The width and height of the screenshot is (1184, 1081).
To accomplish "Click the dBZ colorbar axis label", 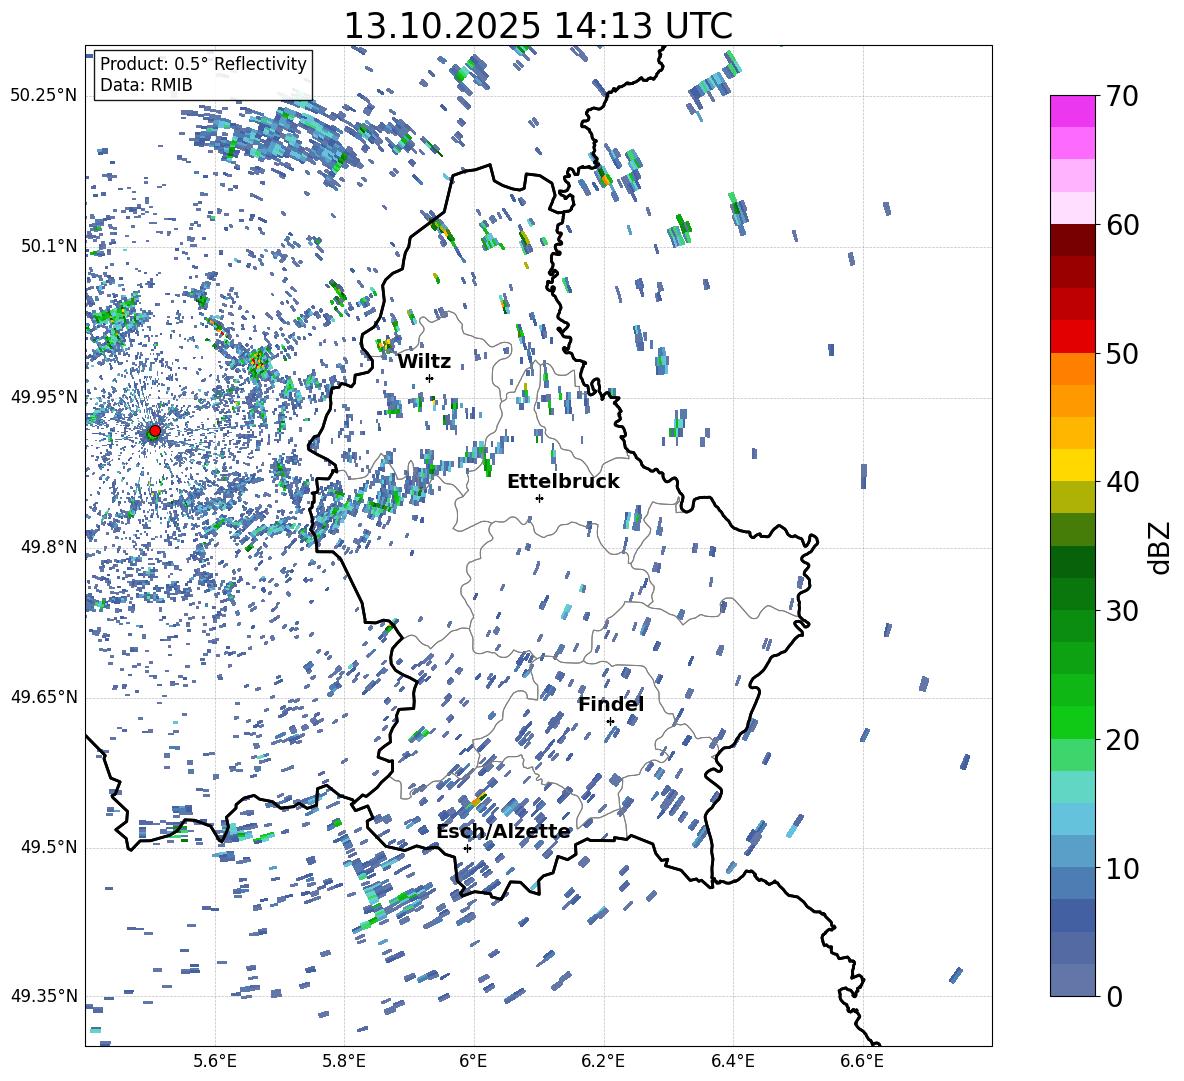I will tap(1160, 547).
